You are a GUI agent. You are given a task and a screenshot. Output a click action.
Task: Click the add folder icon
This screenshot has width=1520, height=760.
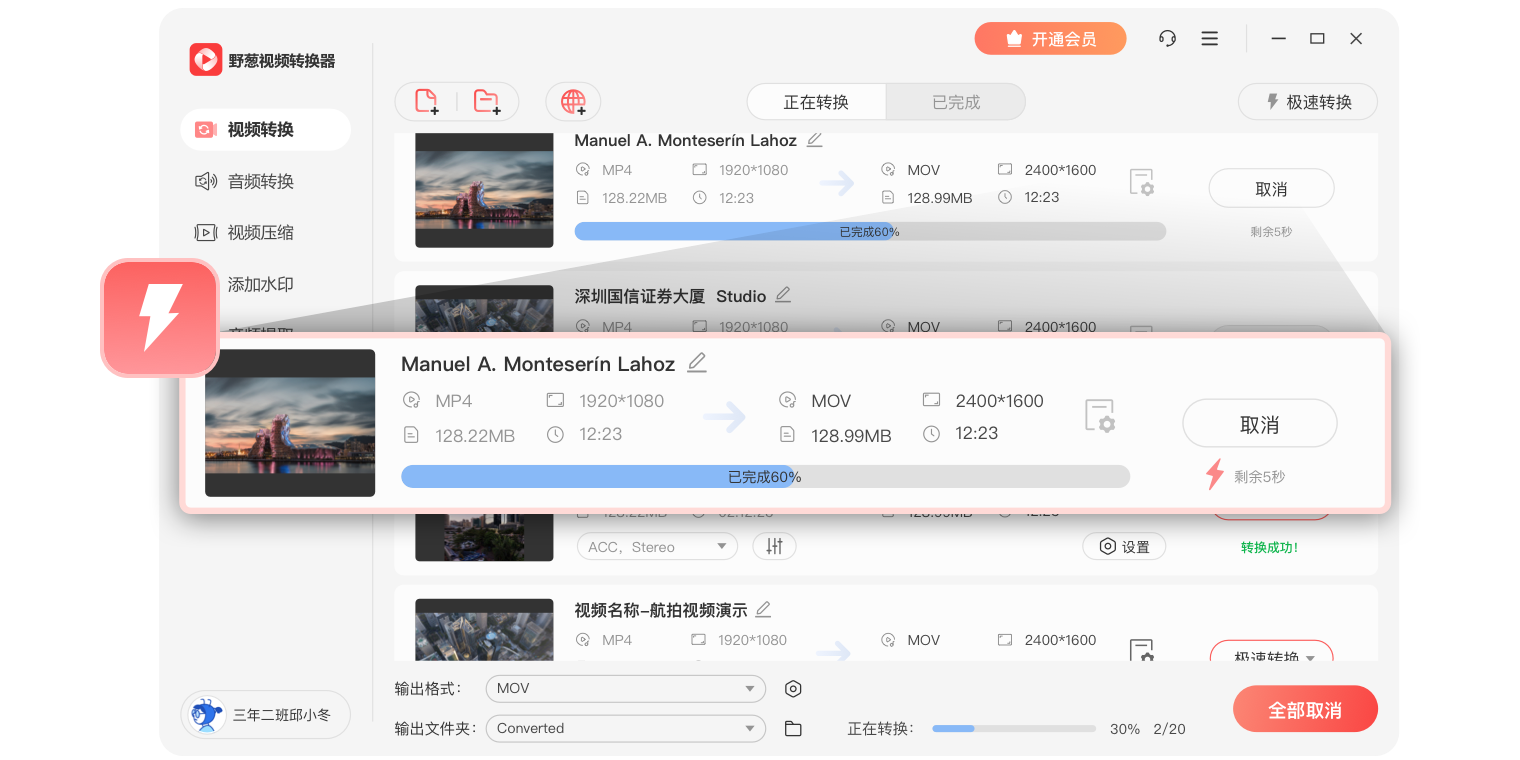pyautogui.click(x=487, y=101)
